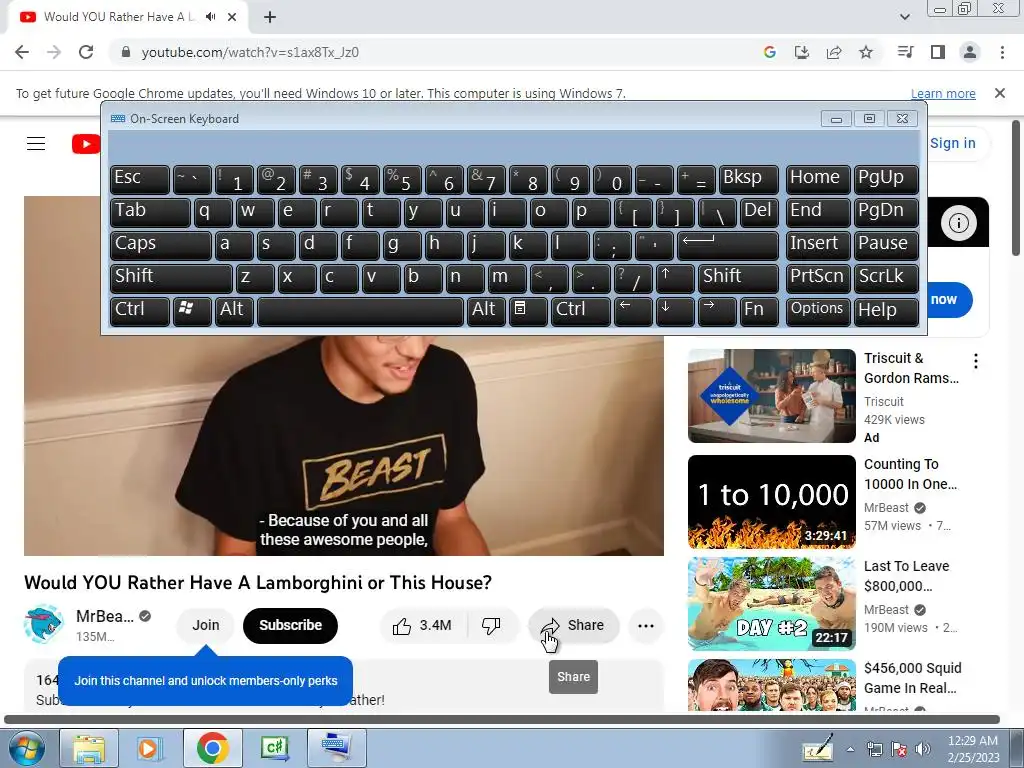Click the volume icon in system tray

tap(923, 749)
